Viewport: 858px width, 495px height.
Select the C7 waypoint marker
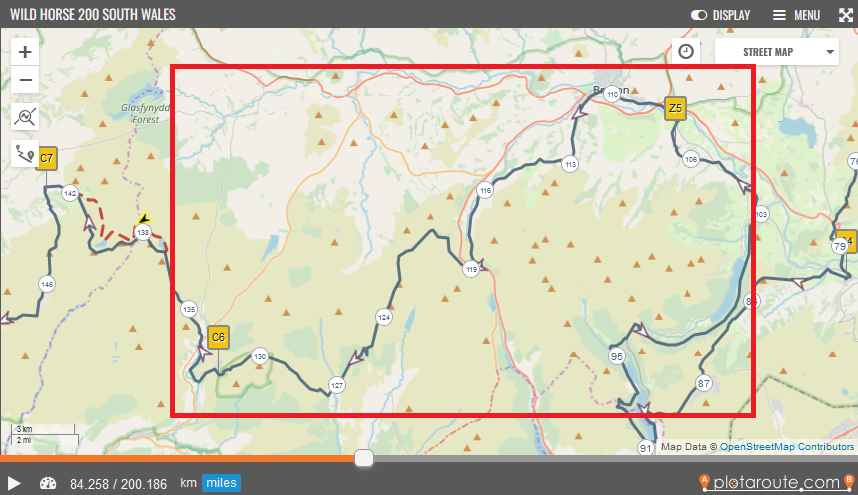[x=46, y=158]
